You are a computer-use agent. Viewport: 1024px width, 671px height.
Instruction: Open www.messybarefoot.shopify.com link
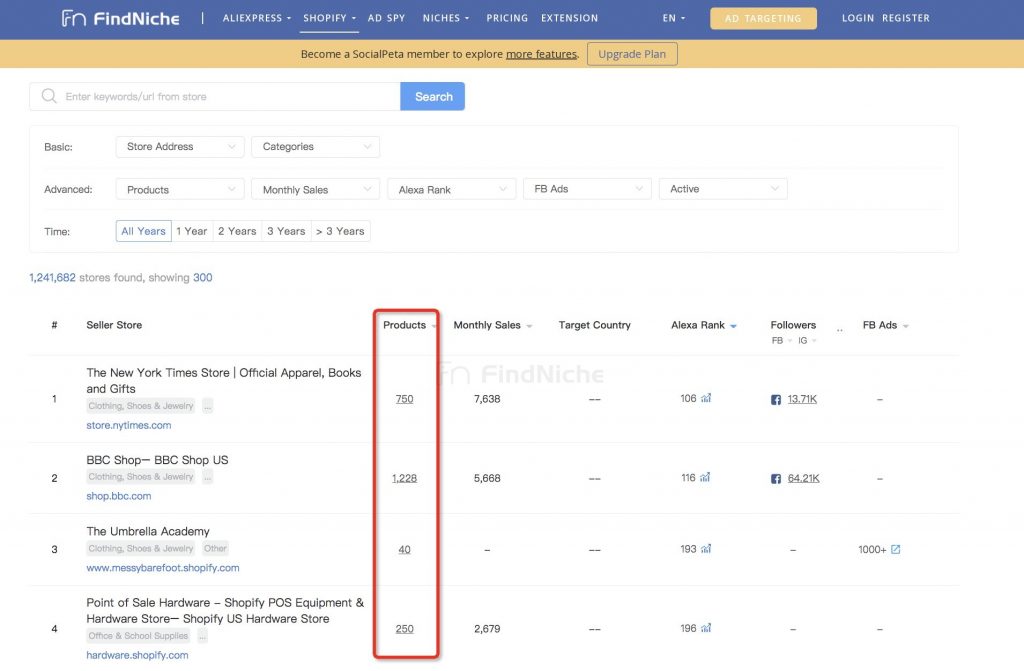pyautogui.click(x=163, y=568)
